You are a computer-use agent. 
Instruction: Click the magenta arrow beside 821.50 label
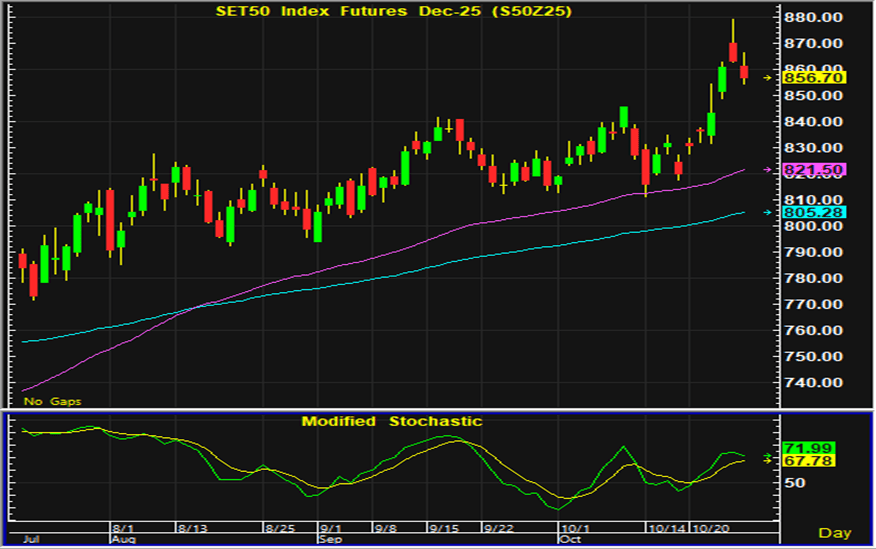767,170
